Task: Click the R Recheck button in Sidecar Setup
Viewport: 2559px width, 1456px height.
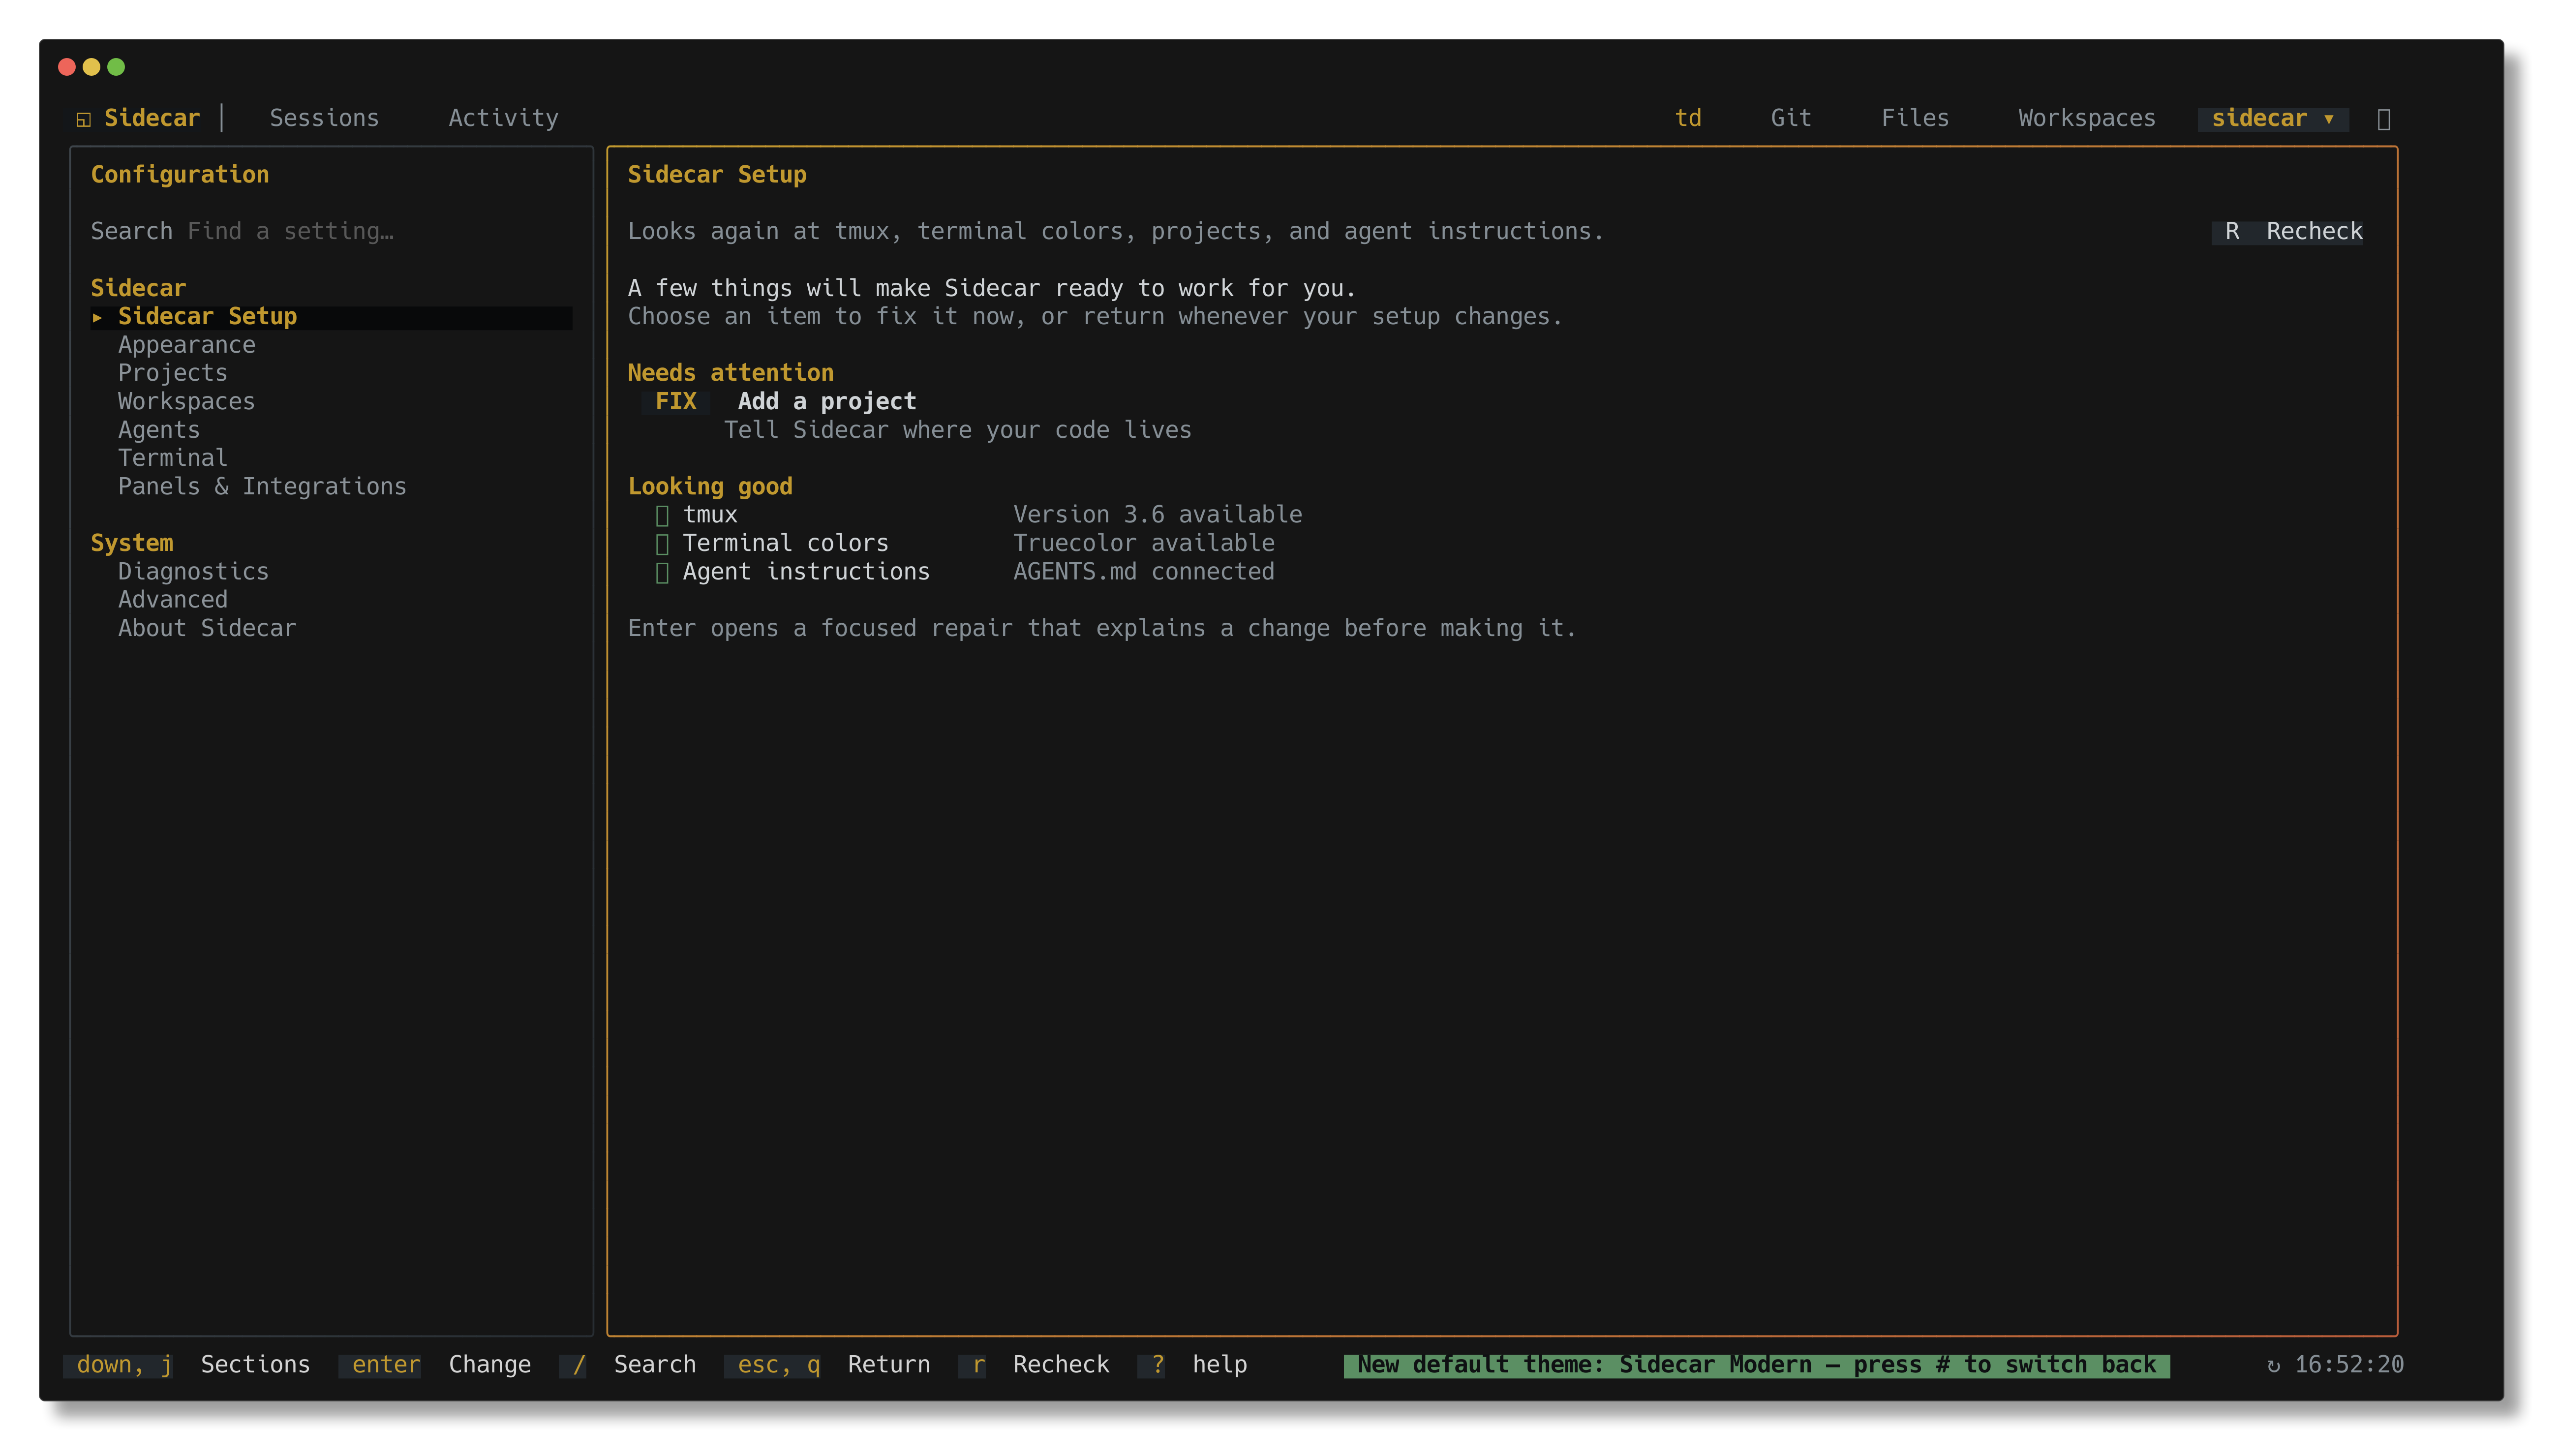Action: (2287, 232)
